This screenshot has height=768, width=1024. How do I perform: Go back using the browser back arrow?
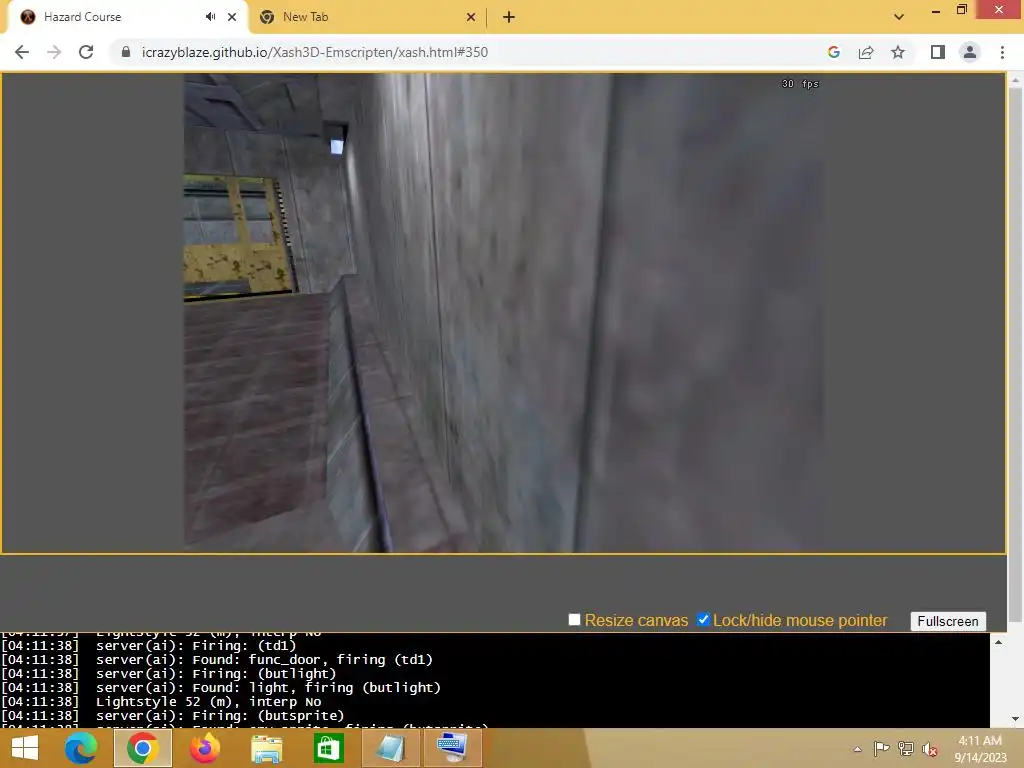22,52
